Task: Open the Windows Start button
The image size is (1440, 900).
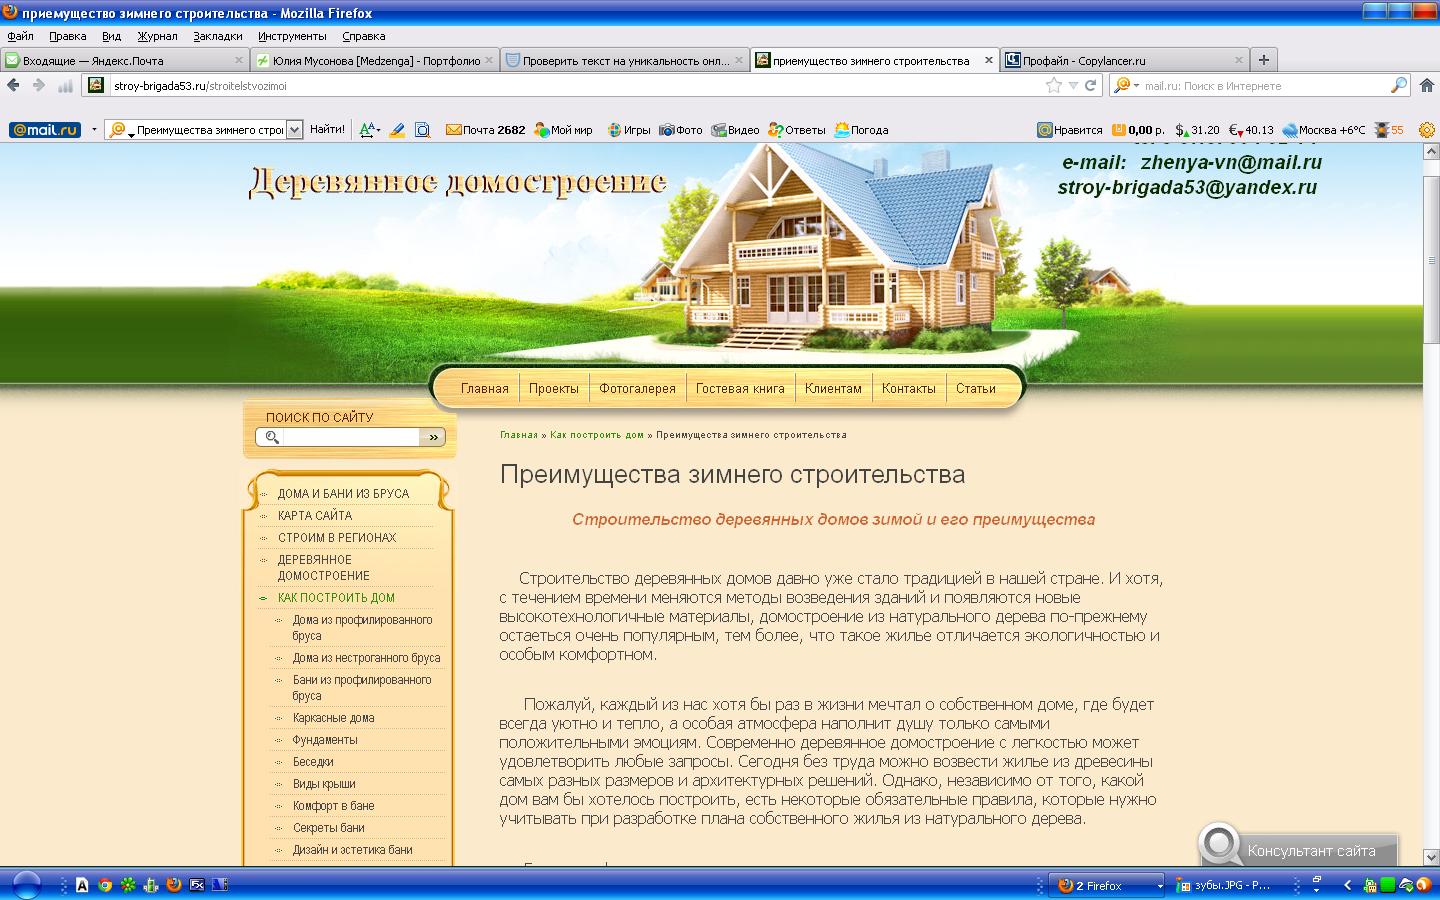Action: pos(25,885)
